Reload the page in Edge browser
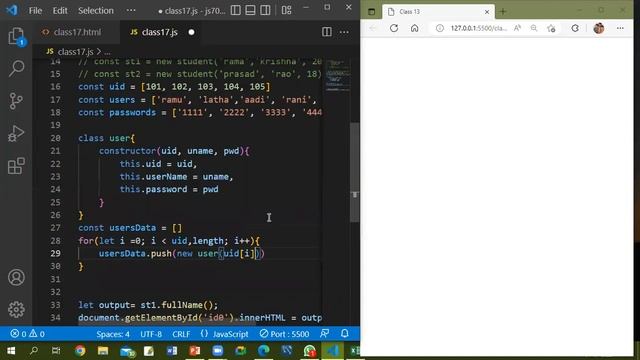 coord(394,28)
